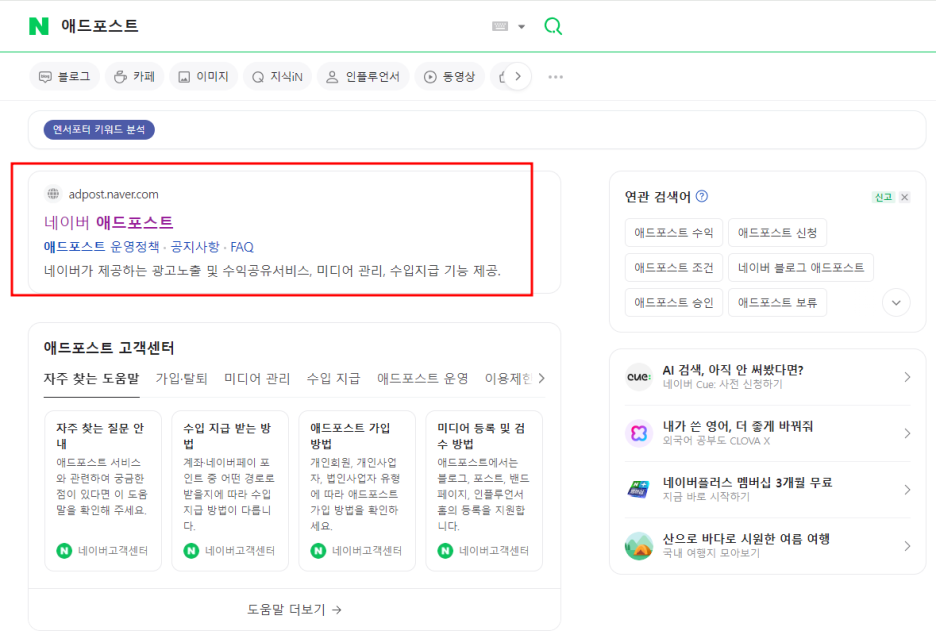
Task: Expand the 멤버십 row chevron
Action: pyautogui.click(x=907, y=490)
